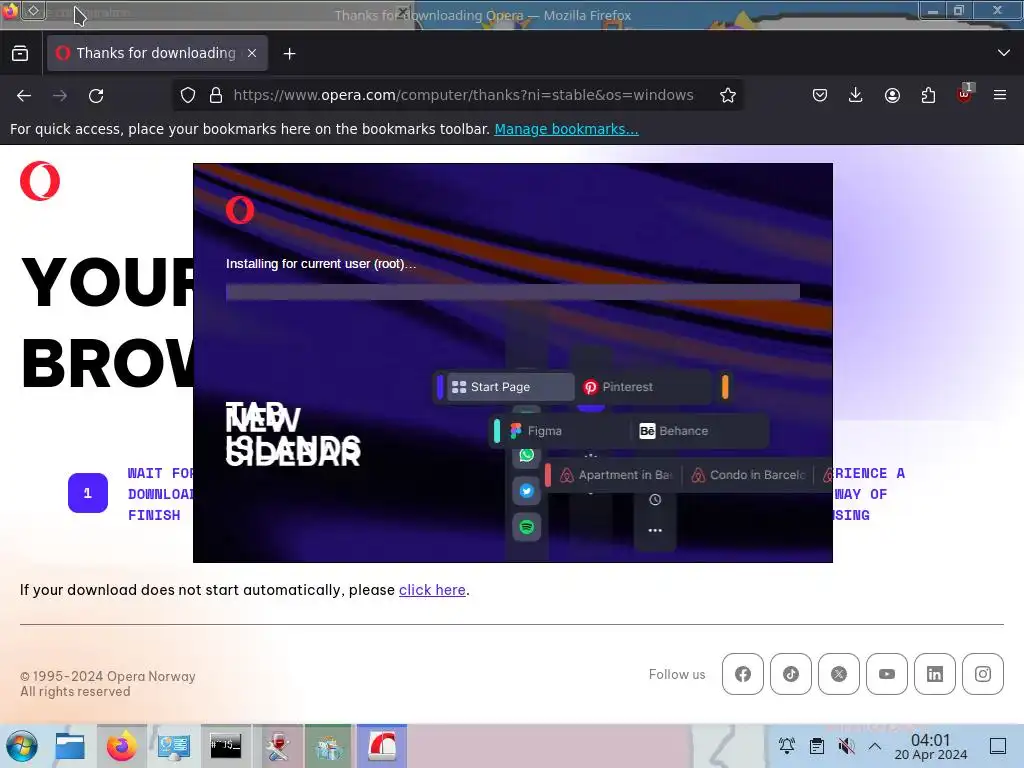Go back with the browser back arrow
1024x768 pixels.
[24, 95]
